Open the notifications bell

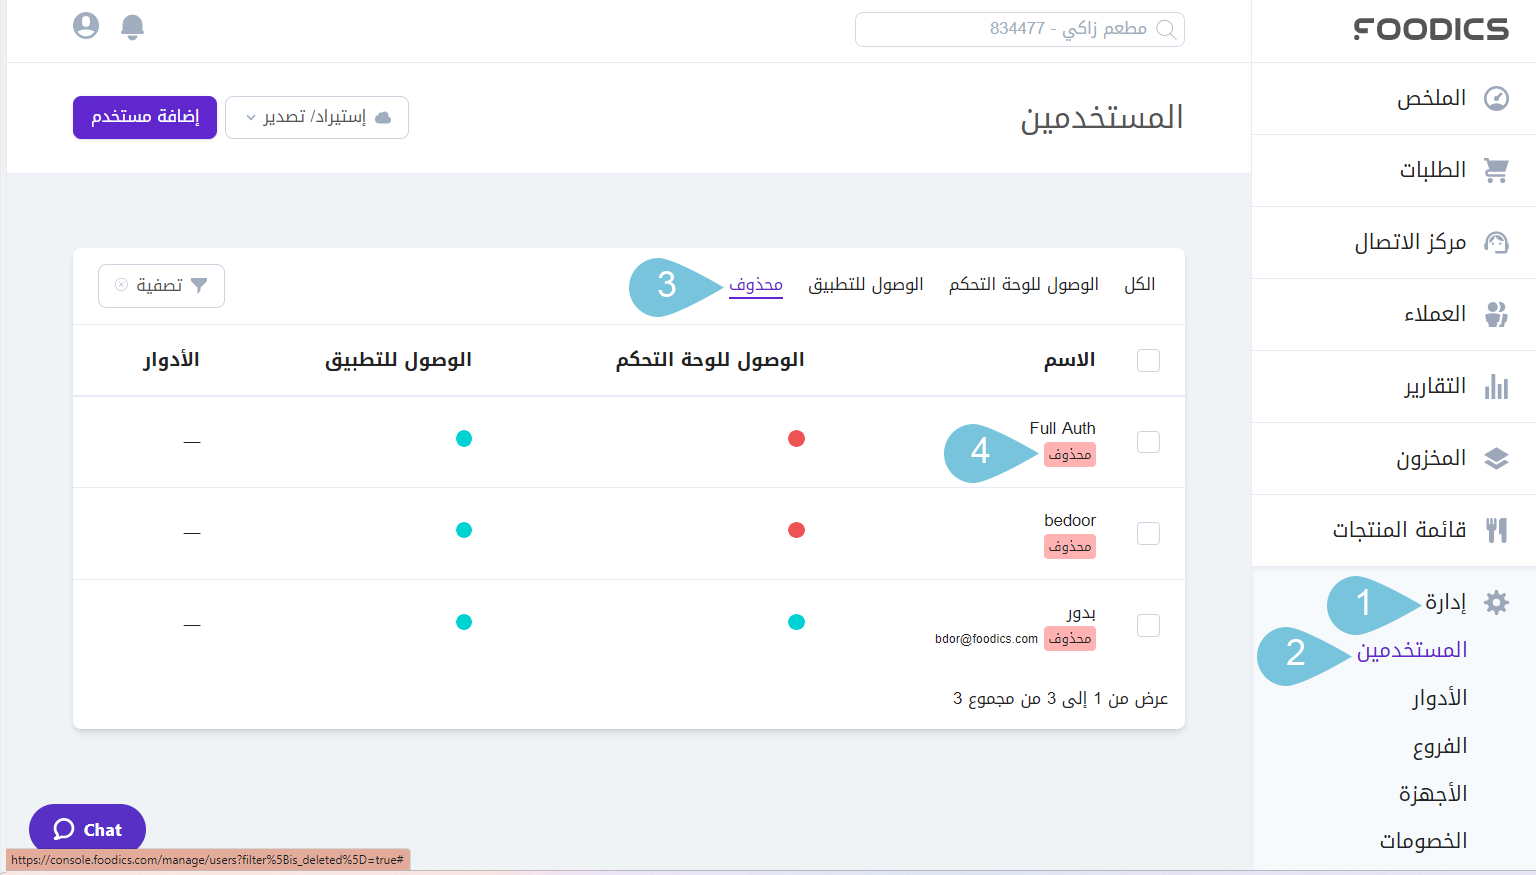click(x=131, y=26)
